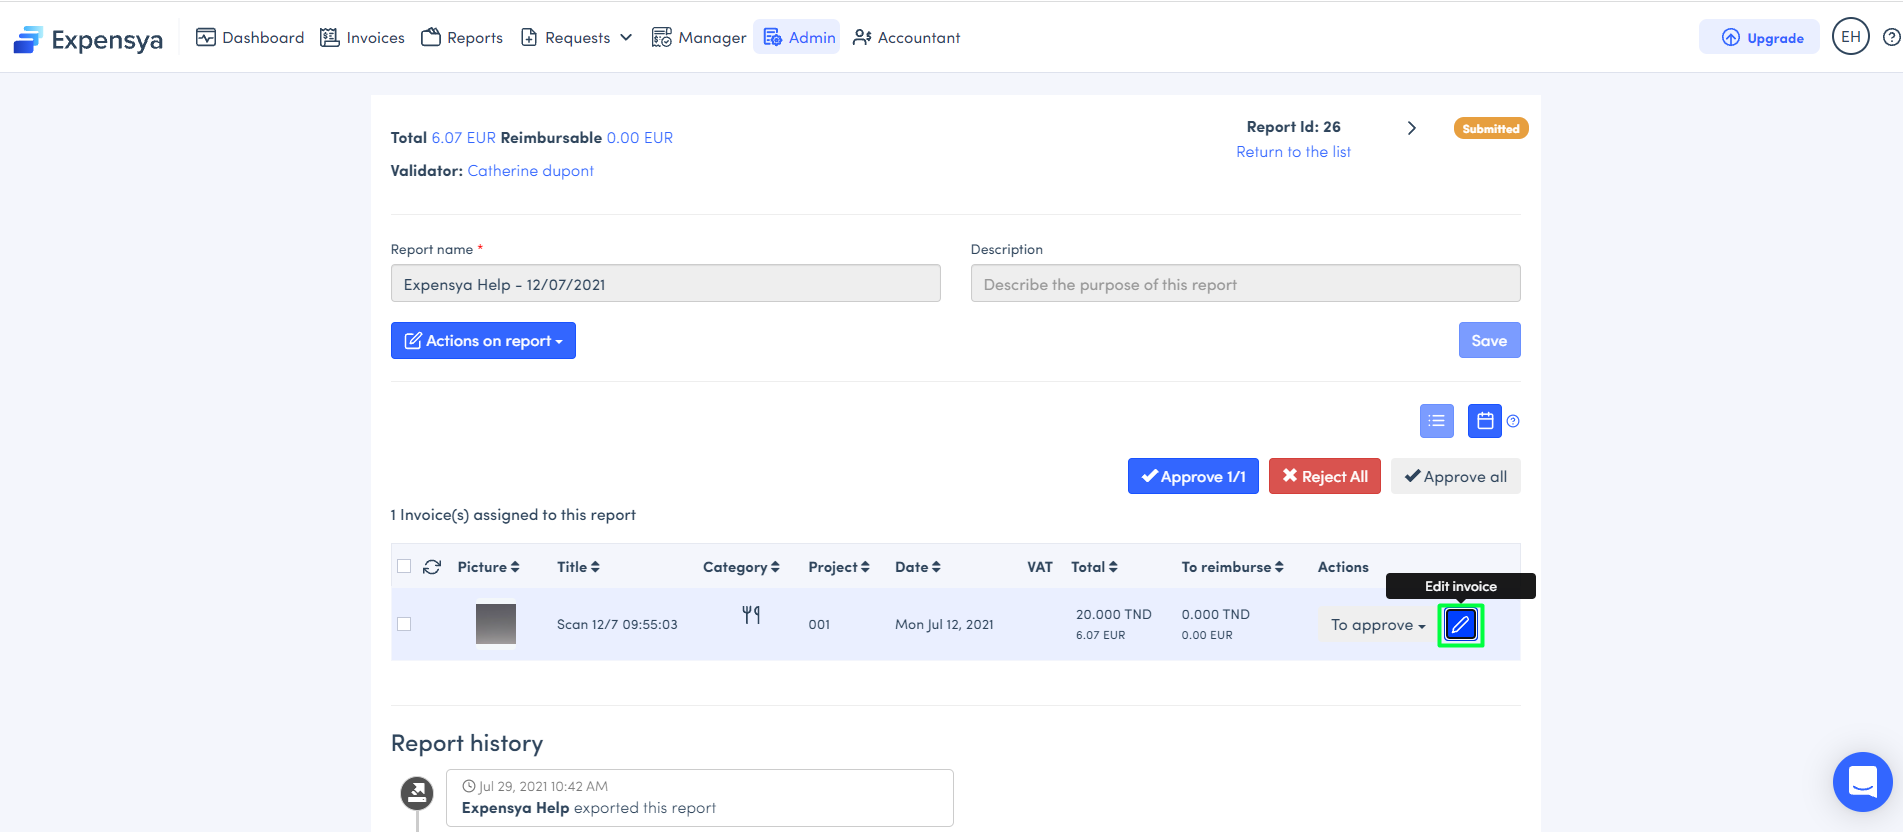Click the Description input field
Image resolution: width=1903 pixels, height=832 pixels.
click(x=1245, y=284)
